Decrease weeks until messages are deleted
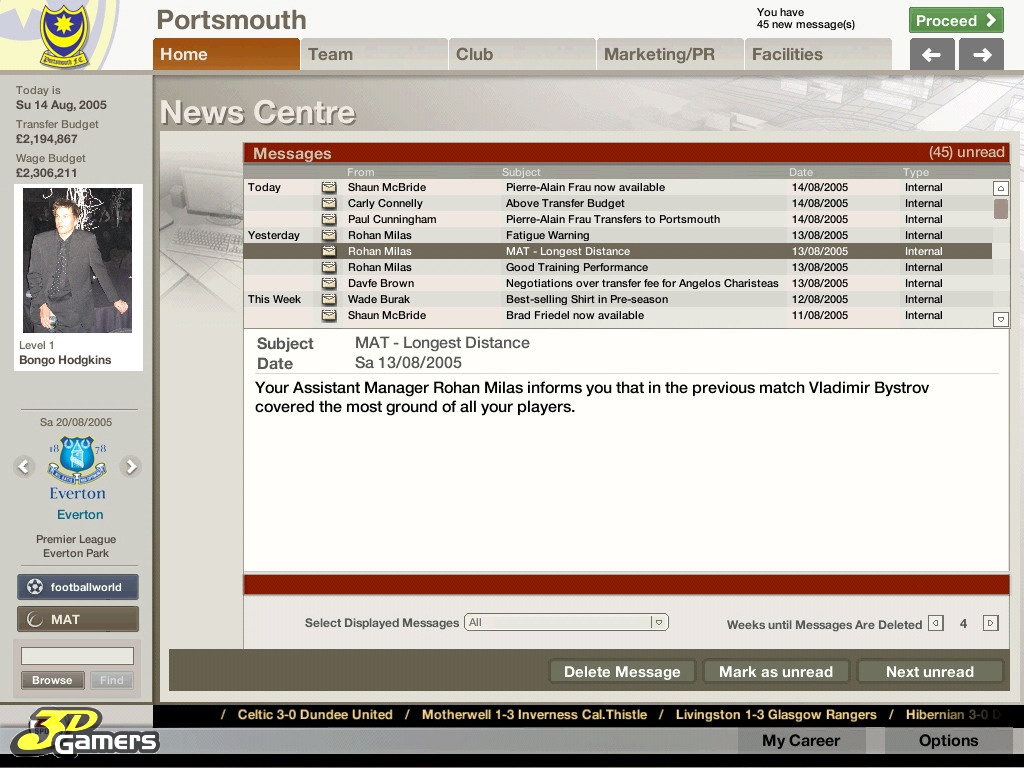This screenshot has height=768, width=1024. [x=936, y=623]
